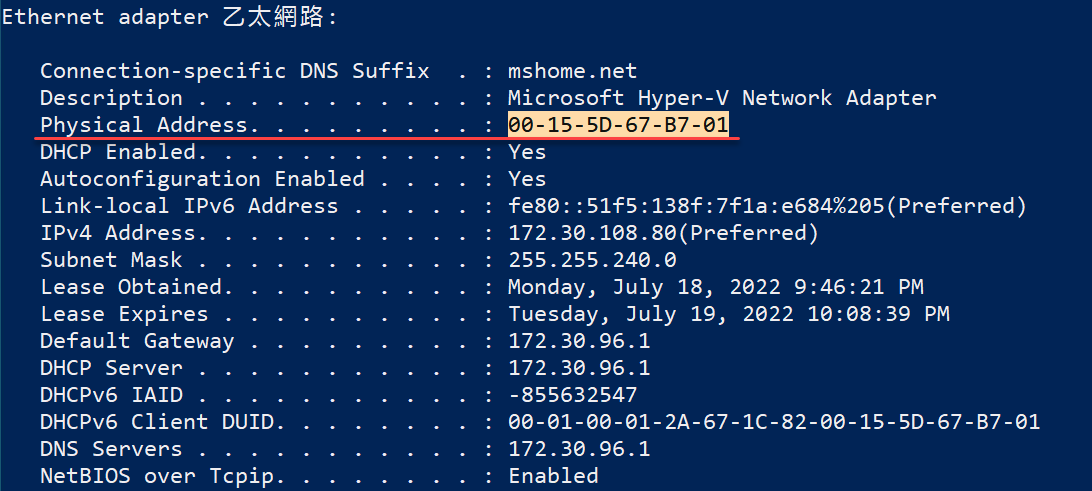Click the Autoconfiguration Enabled Yes value
Image resolution: width=1092 pixels, height=491 pixels.
click(527, 179)
